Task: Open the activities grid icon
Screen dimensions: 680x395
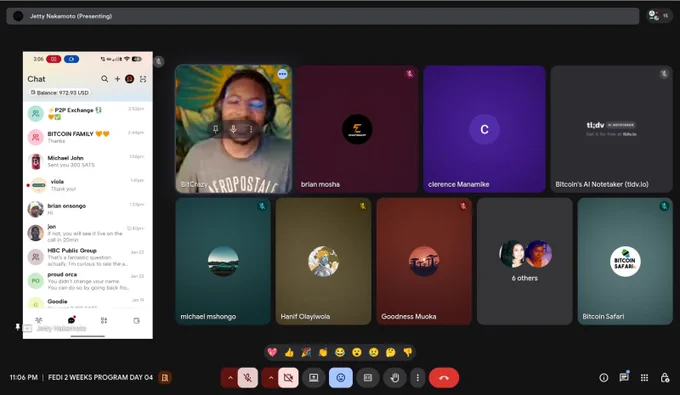Action: point(644,378)
